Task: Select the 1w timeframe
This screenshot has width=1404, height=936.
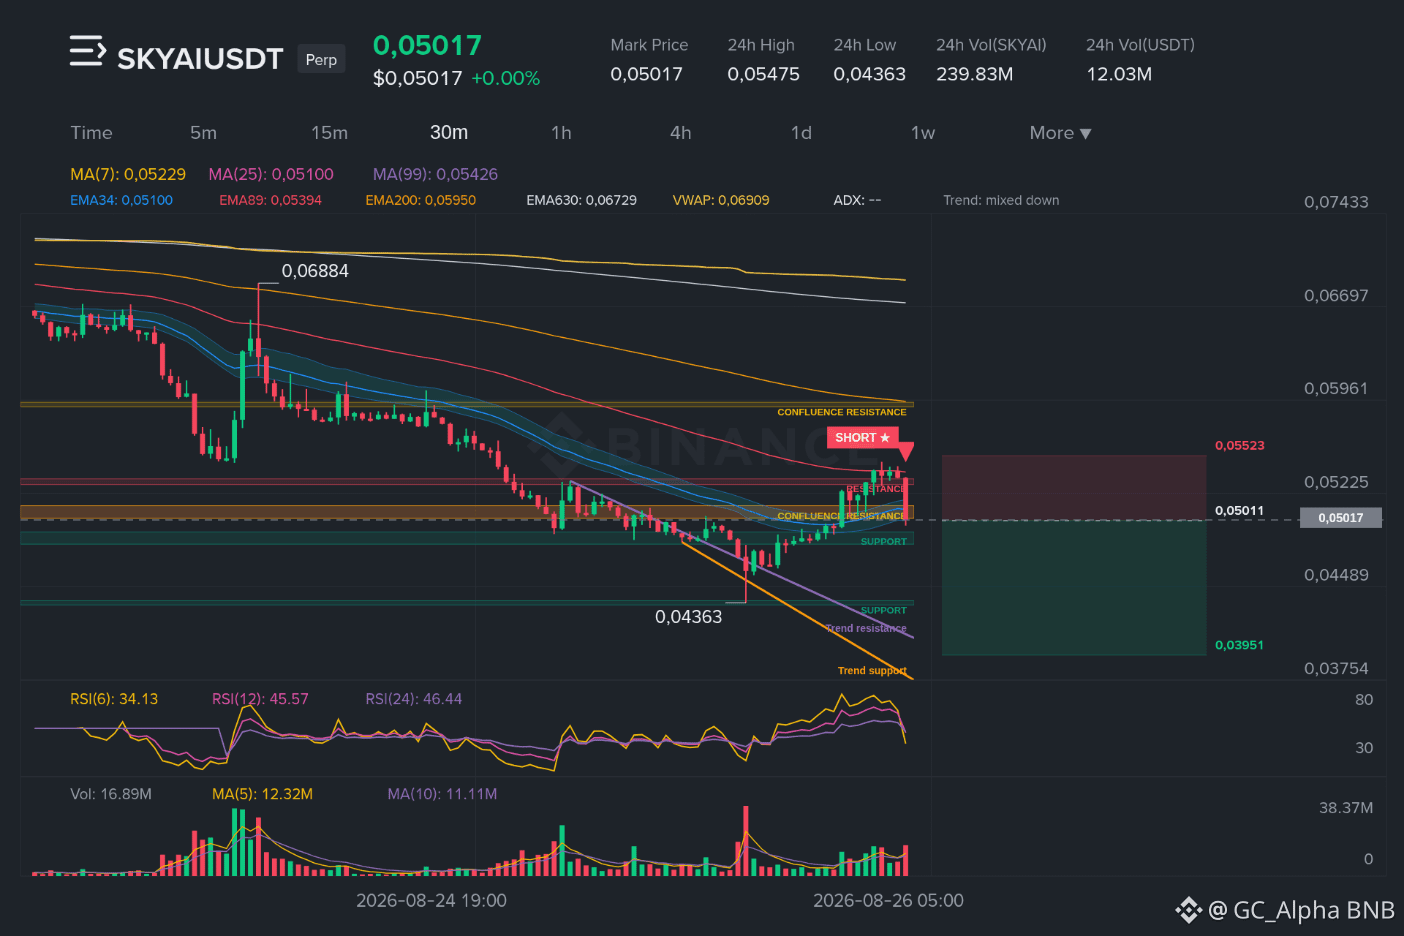Action: pyautogui.click(x=923, y=133)
